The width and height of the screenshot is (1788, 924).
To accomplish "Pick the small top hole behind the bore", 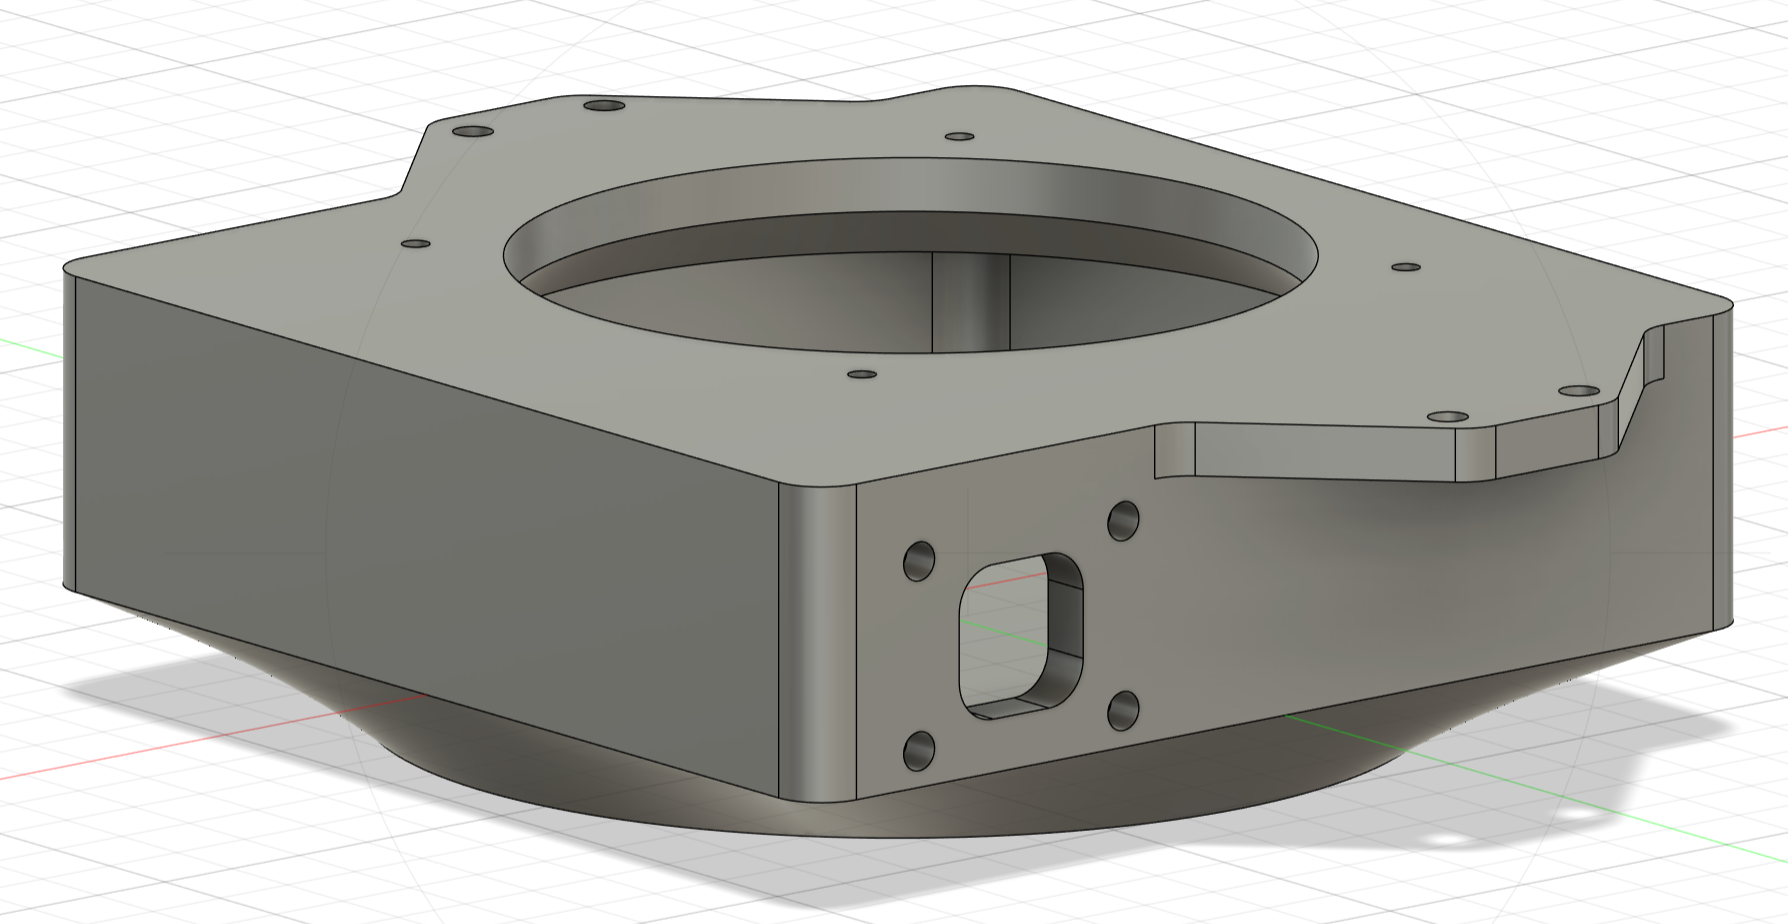I will tap(960, 136).
